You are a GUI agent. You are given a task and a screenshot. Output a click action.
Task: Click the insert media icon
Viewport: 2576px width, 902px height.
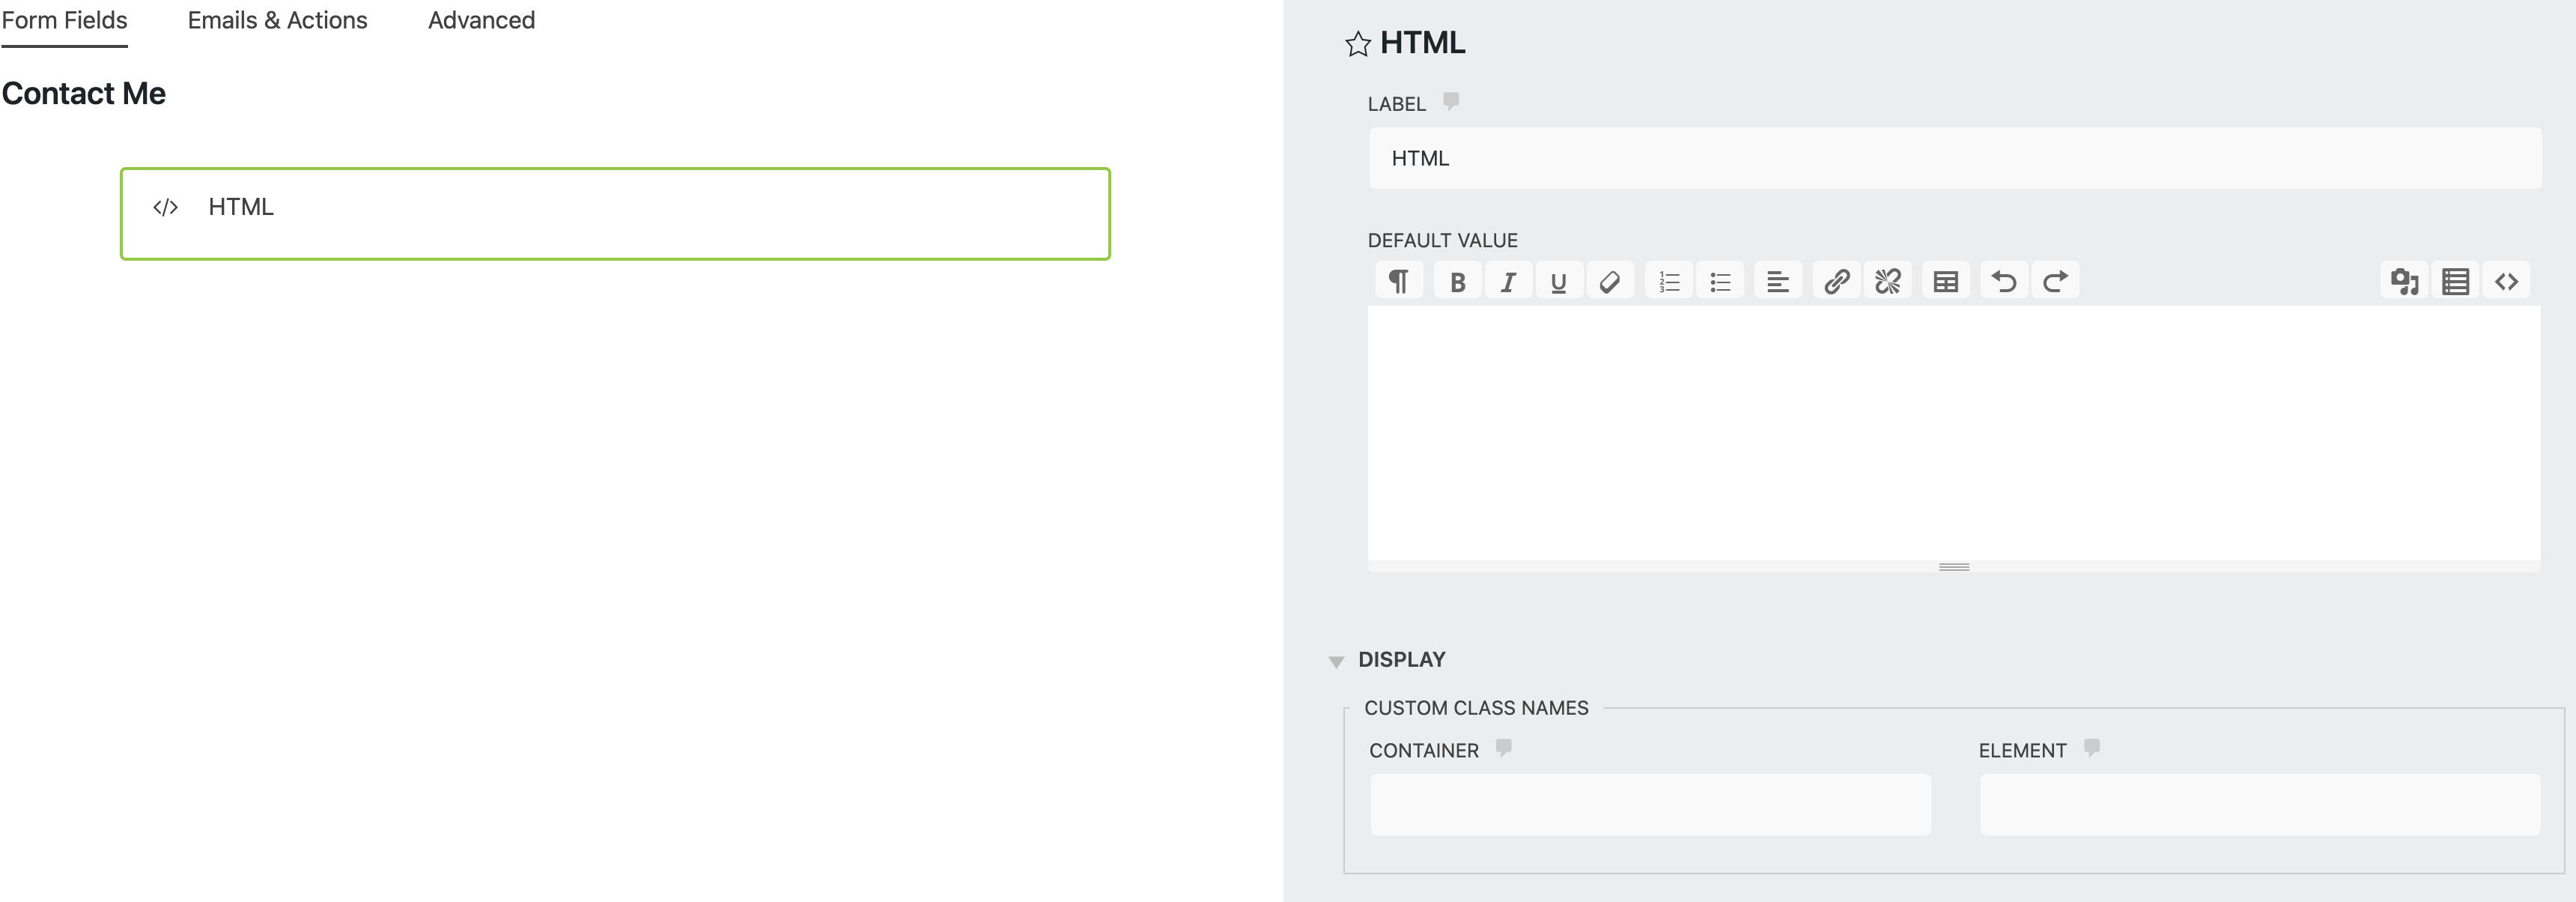point(2404,282)
